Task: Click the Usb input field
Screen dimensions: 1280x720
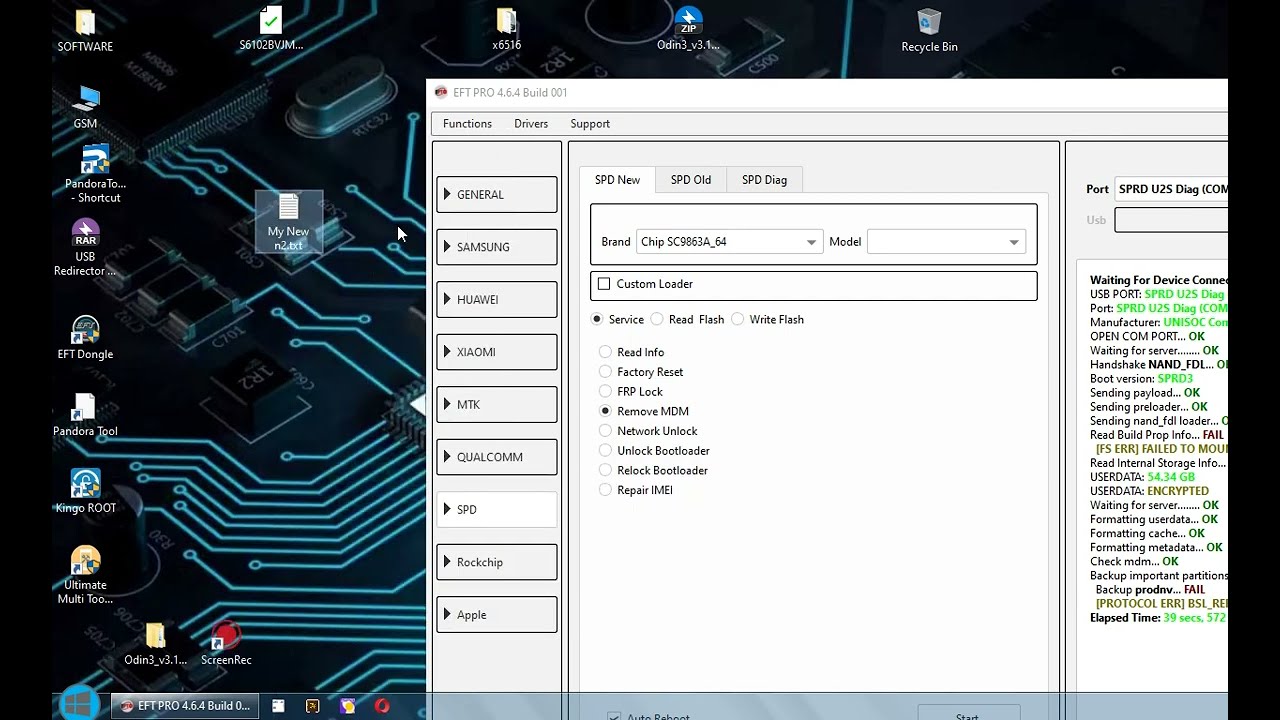Action: [1171, 220]
